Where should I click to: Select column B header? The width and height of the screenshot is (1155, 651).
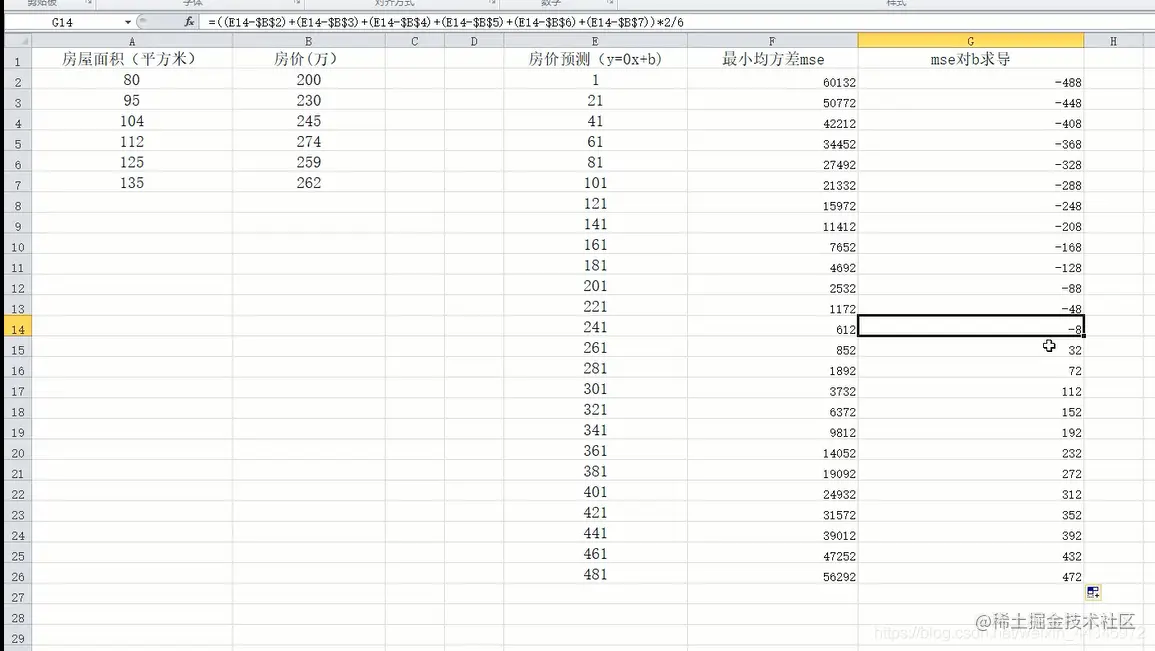point(309,41)
